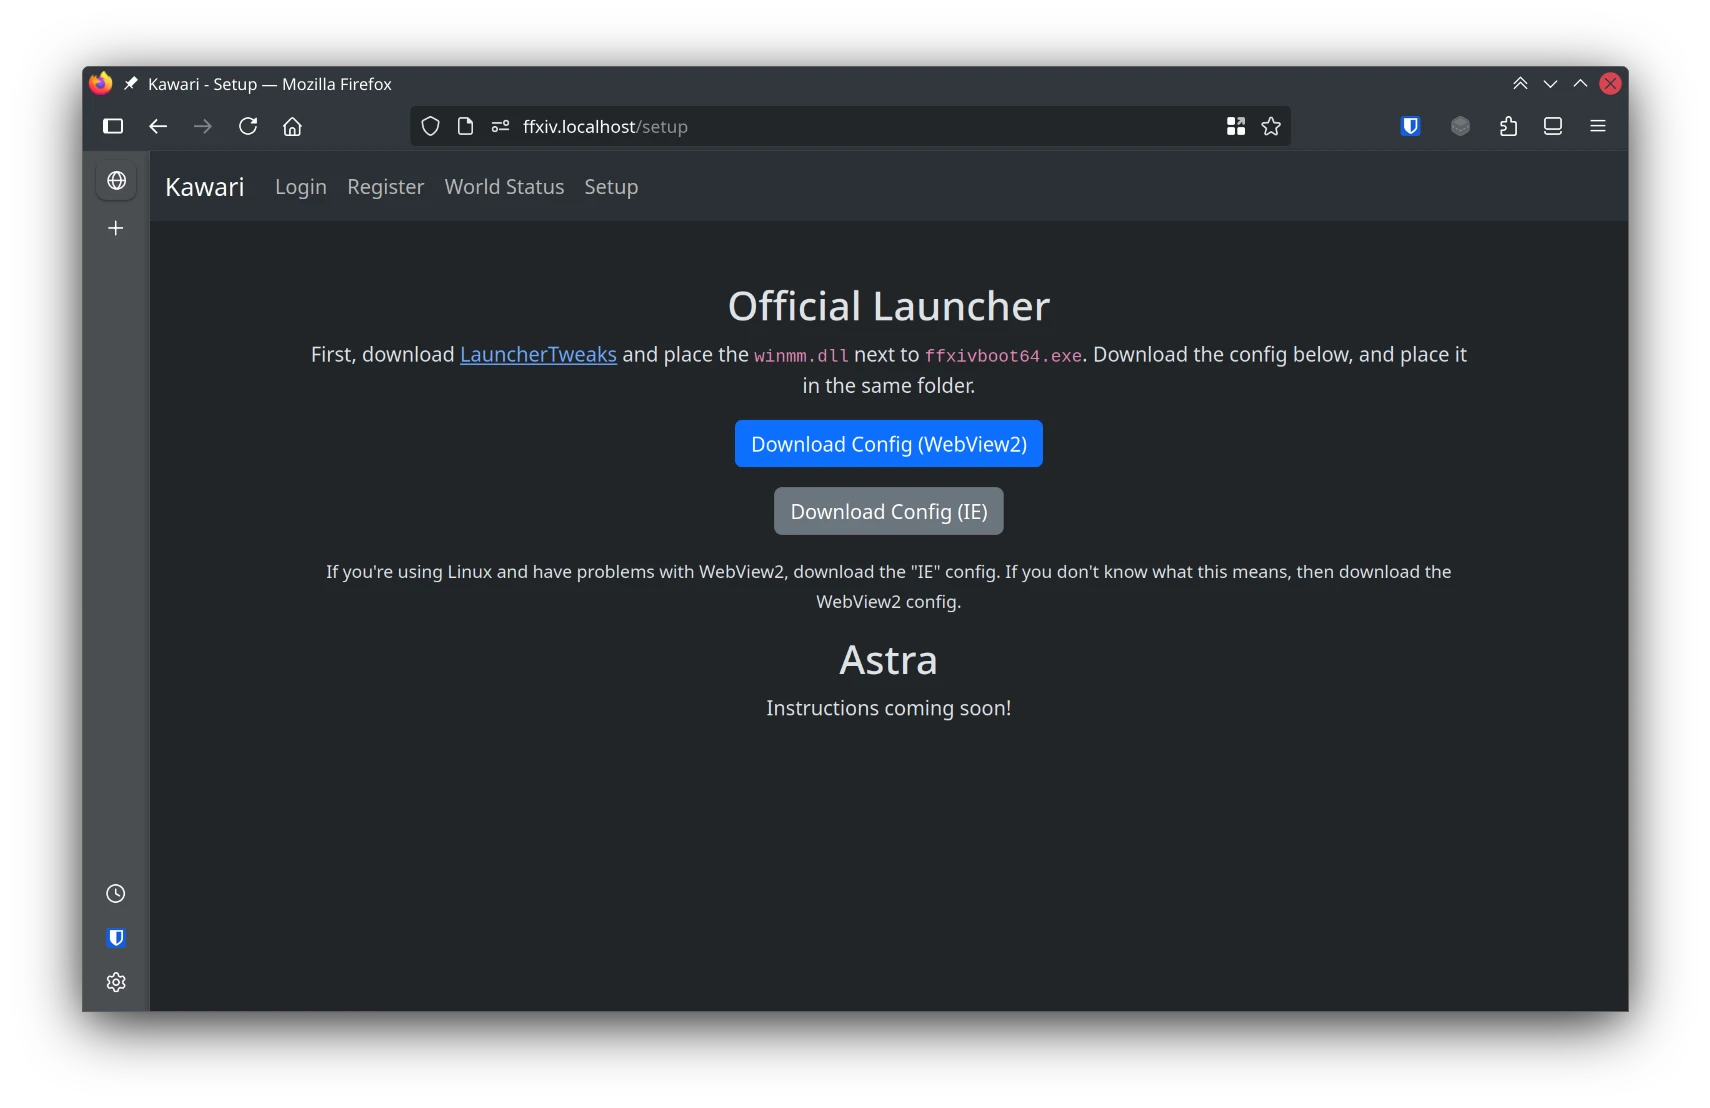Minimize the Firefox window

point(1550,84)
